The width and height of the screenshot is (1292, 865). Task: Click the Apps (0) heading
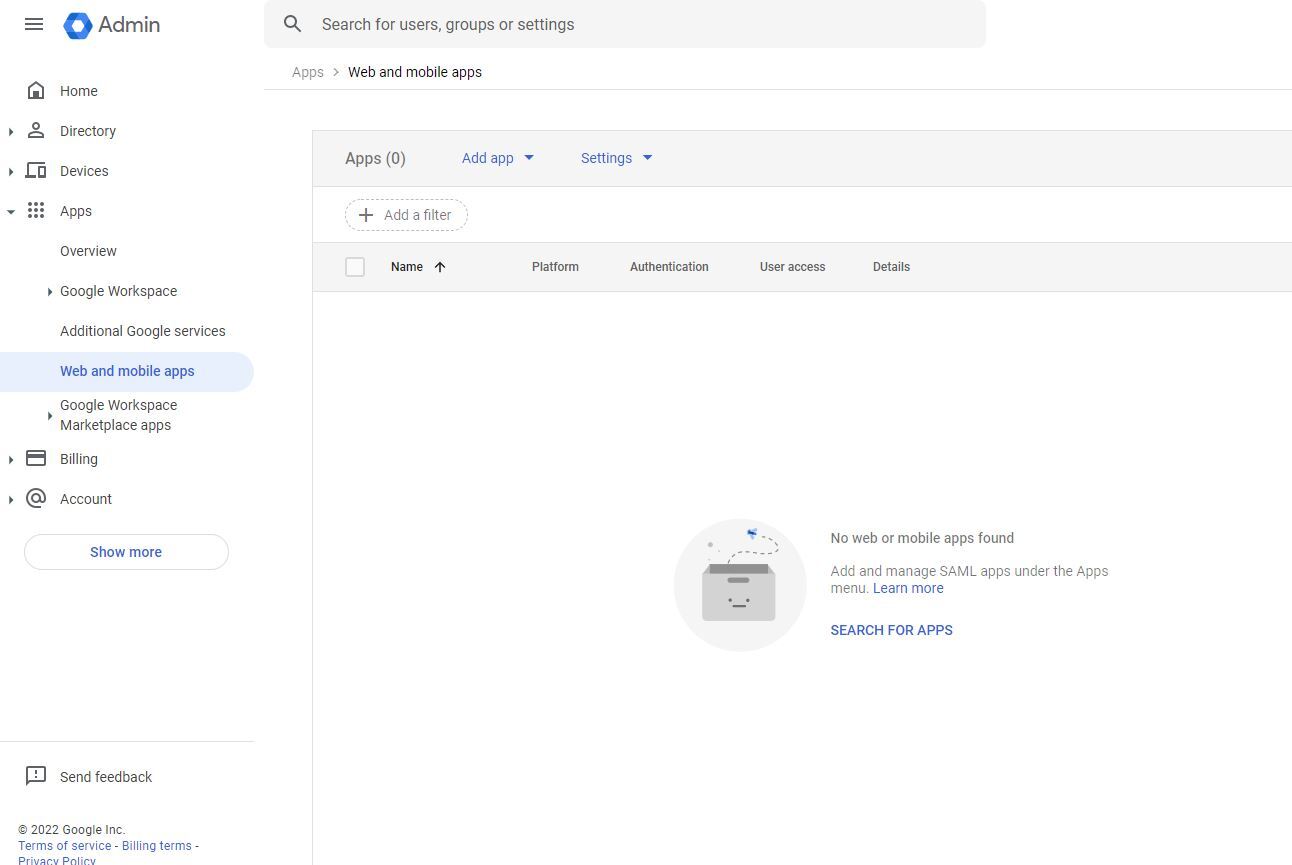coord(375,158)
